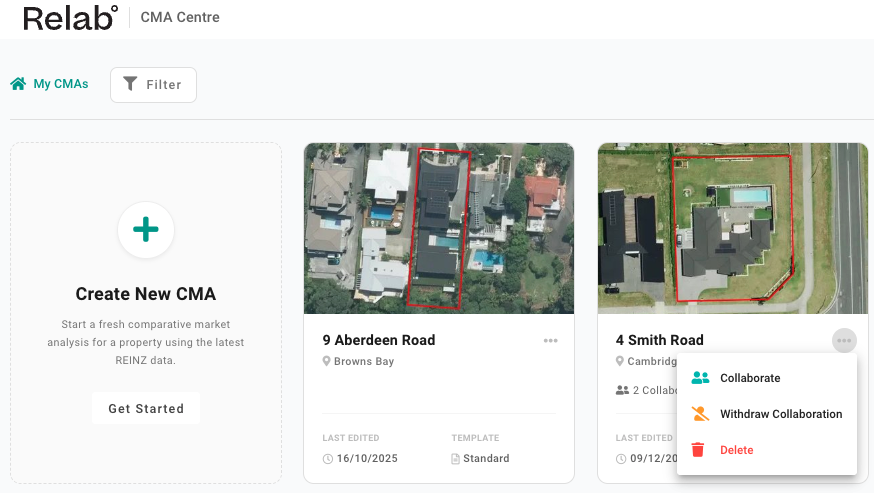Screen dimensions: 874x493
Task: Open the Filter dropdown
Action: click(x=153, y=85)
